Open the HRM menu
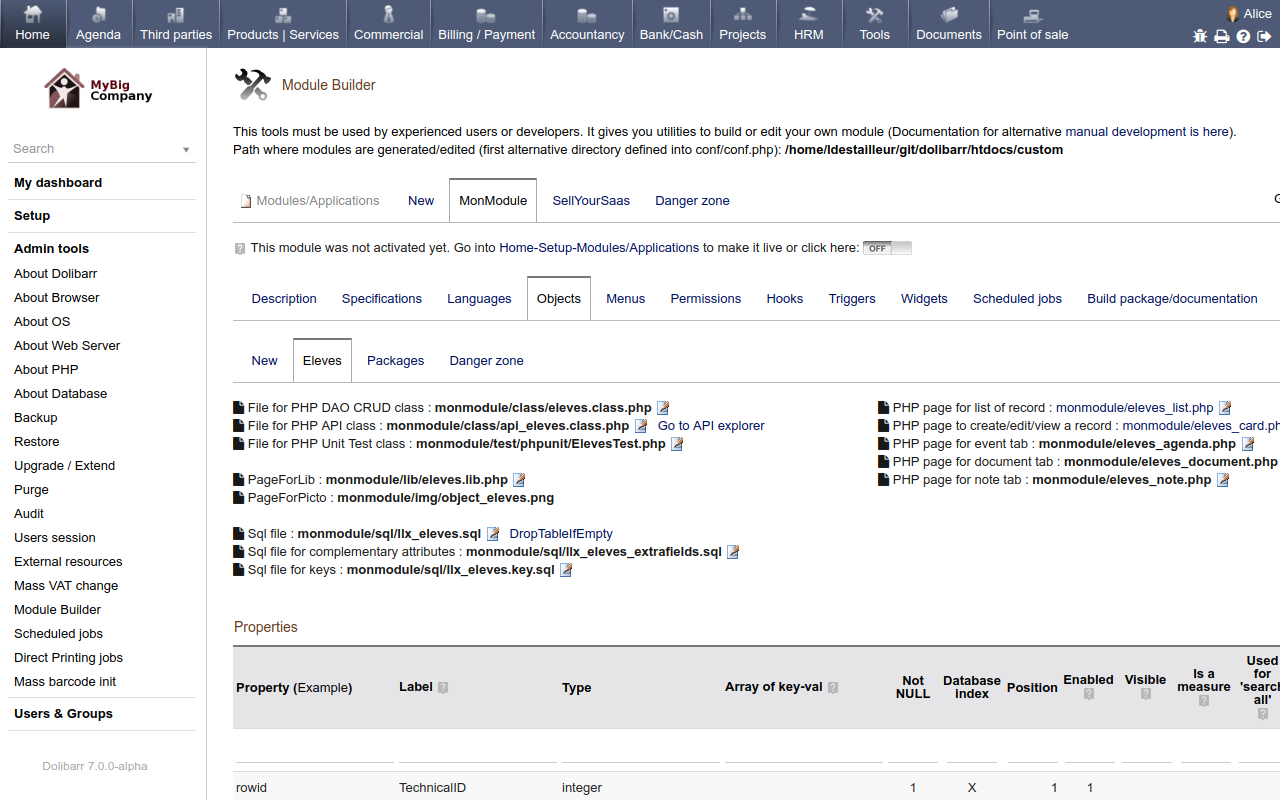1280x800 pixels. pos(809,24)
